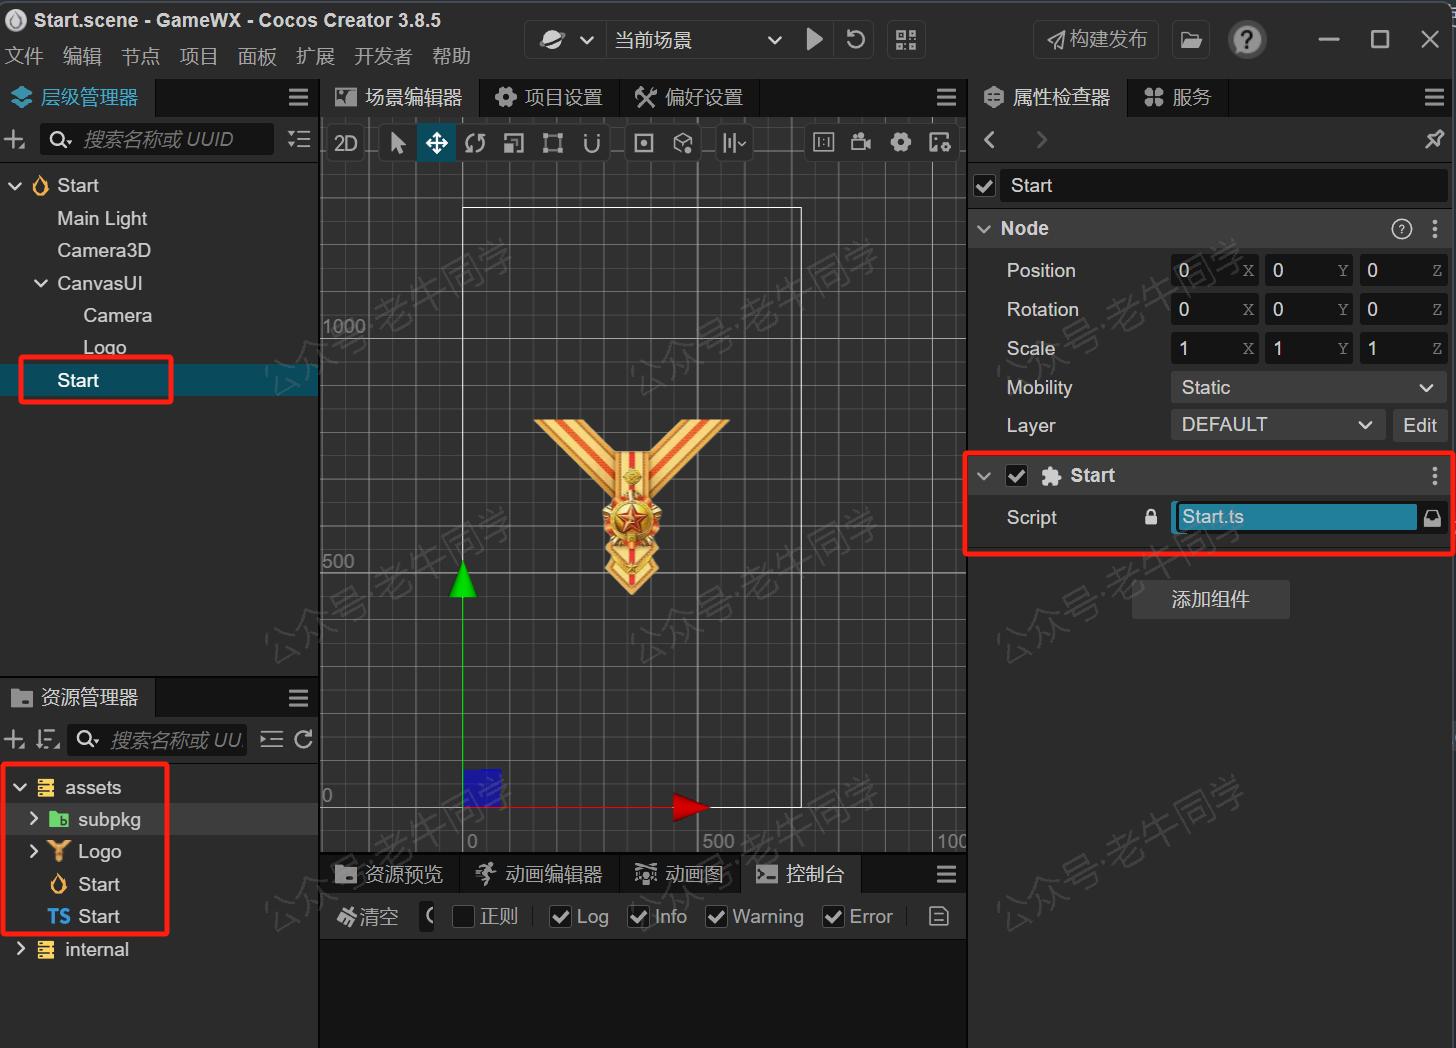
Task: Switch to the 资源预览 tab
Action: point(389,874)
